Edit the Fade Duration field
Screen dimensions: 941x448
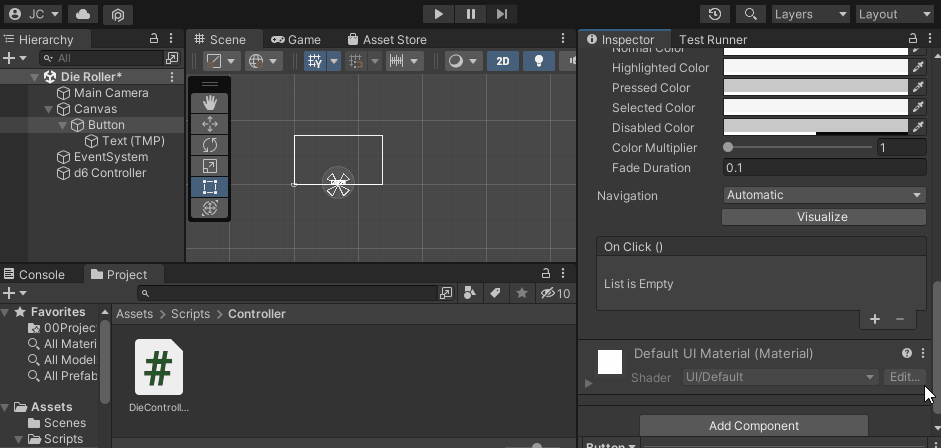[x=824, y=168]
